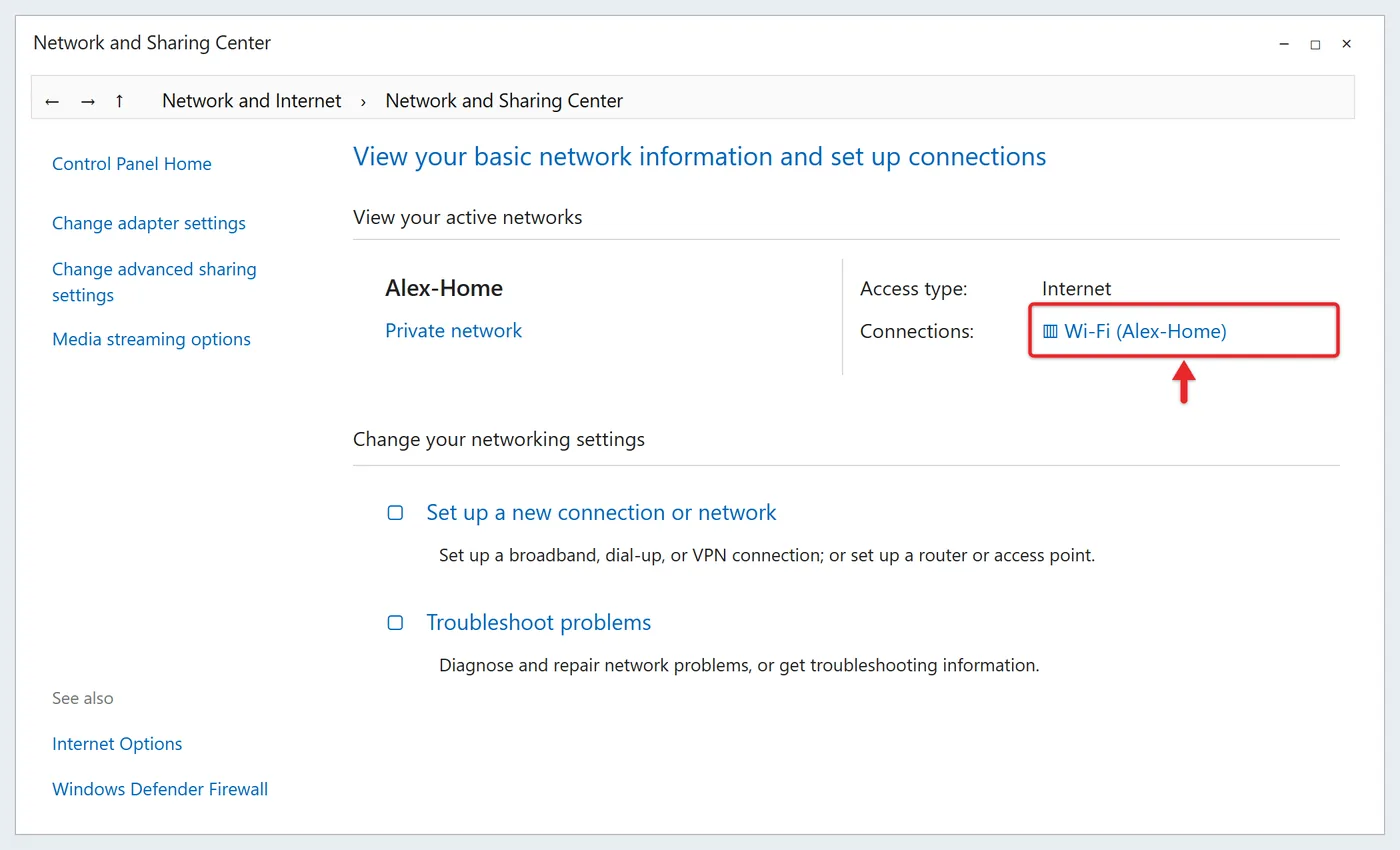The width and height of the screenshot is (1400, 850).
Task: Close the Network and Sharing Center window
Action: (1346, 44)
